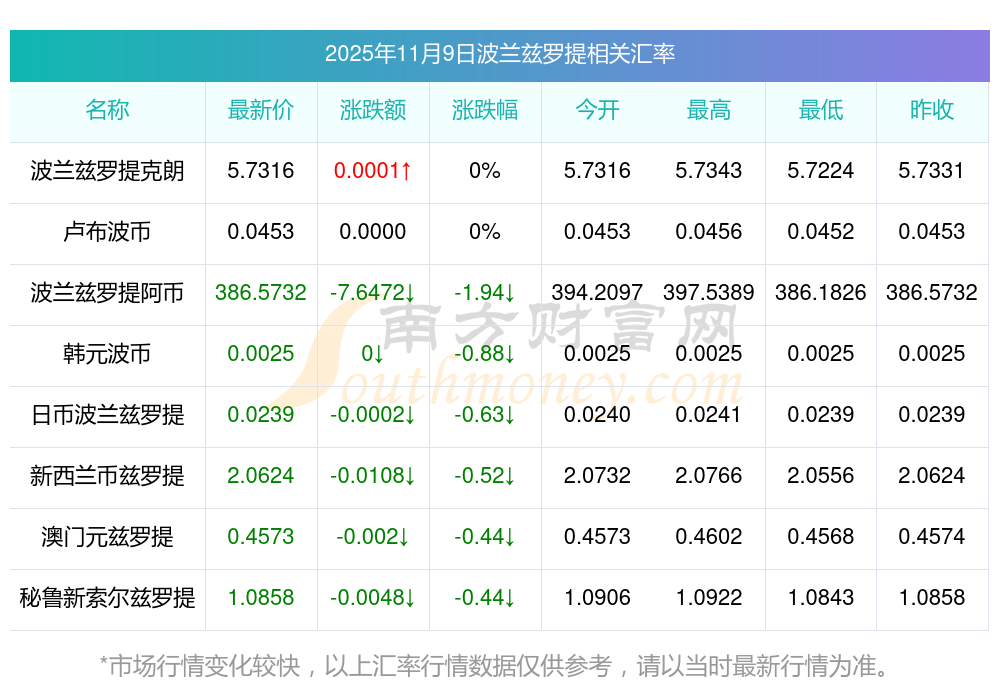Click the '涨跌幅' column header
The image size is (1000, 697).
[x=485, y=110]
